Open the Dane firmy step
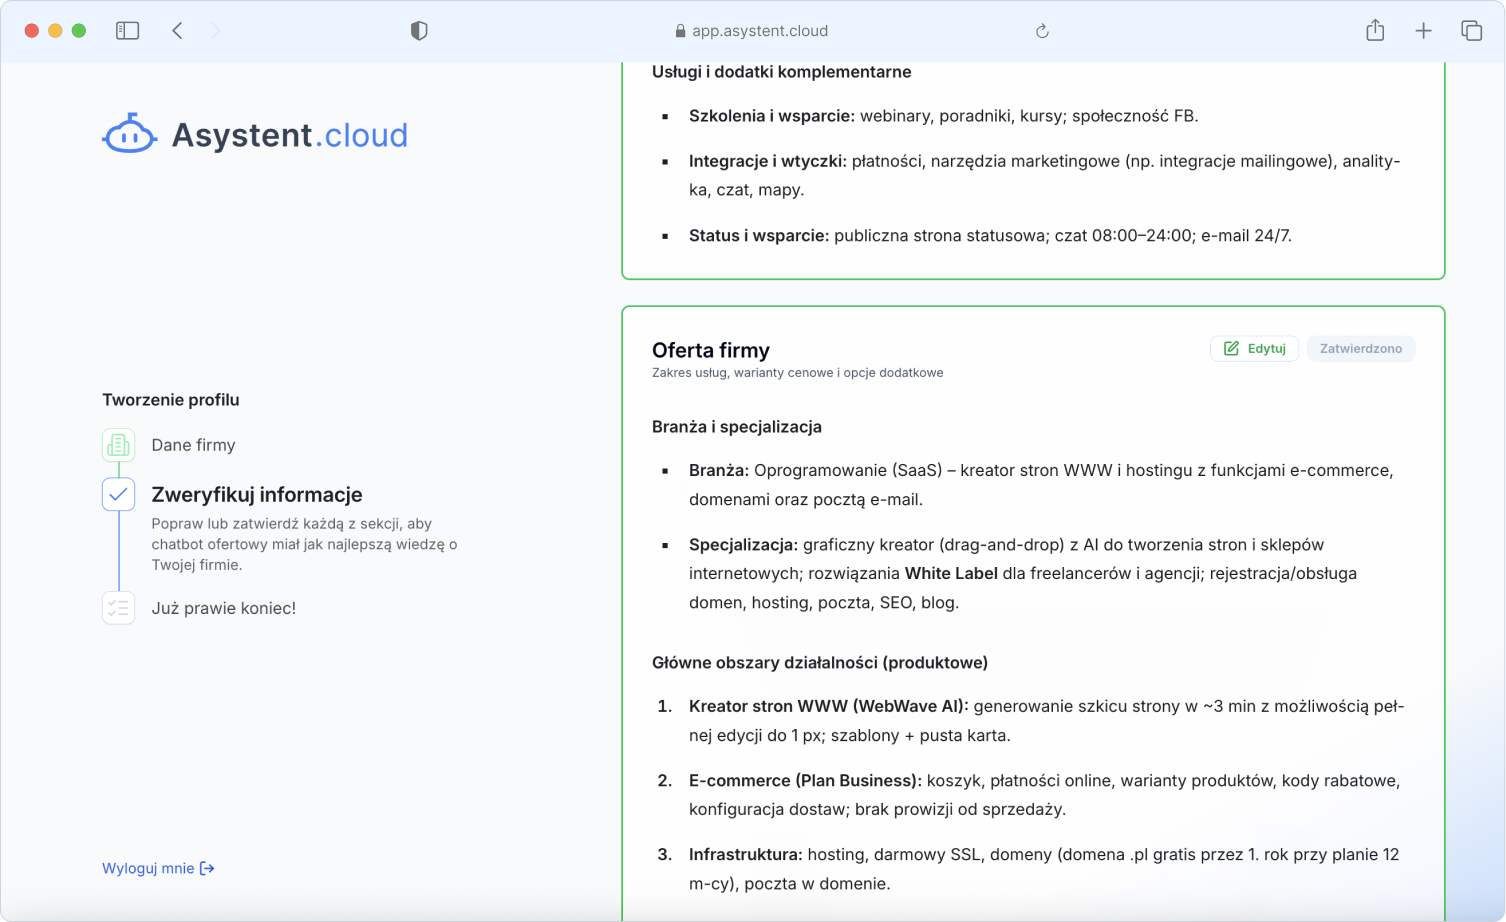1506x922 pixels. coord(193,445)
